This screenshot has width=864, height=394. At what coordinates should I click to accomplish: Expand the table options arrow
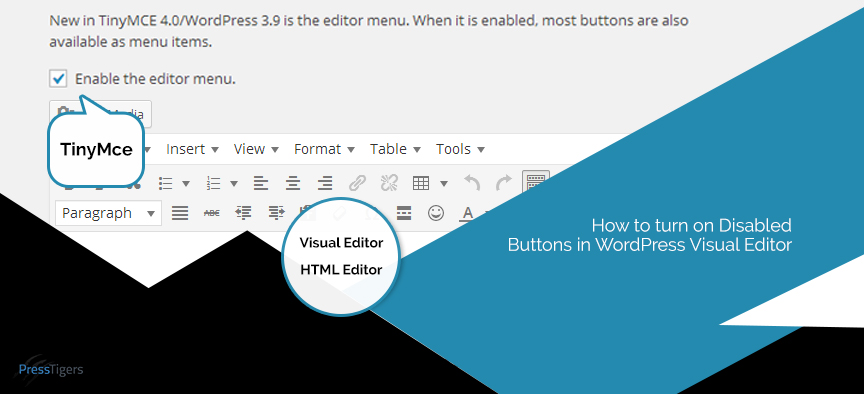[444, 183]
